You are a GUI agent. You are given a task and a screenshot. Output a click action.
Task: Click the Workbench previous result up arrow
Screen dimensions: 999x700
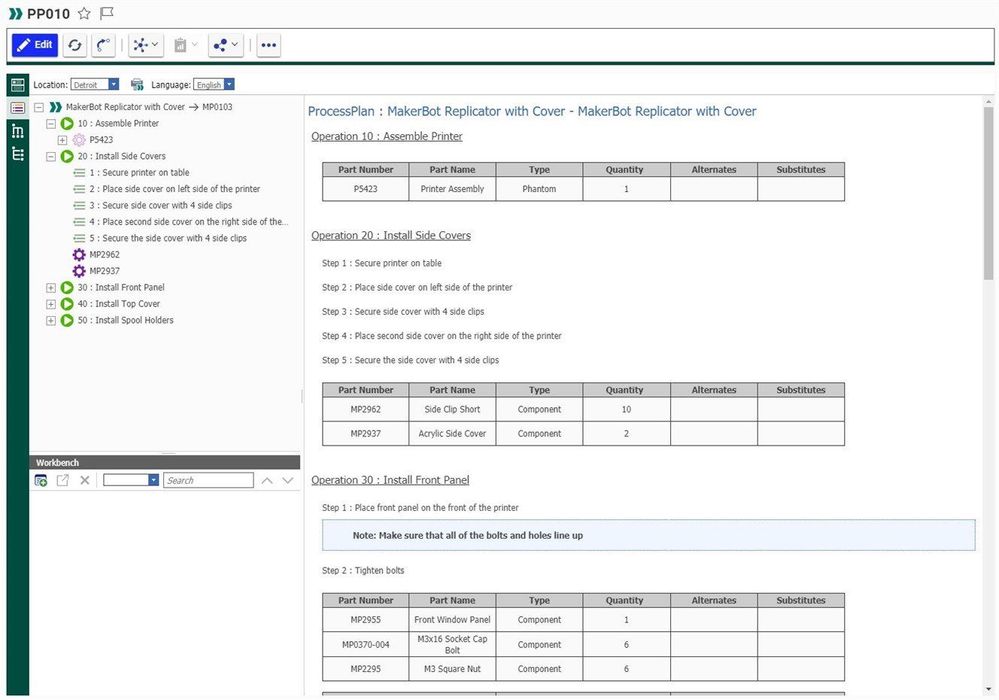click(268, 481)
